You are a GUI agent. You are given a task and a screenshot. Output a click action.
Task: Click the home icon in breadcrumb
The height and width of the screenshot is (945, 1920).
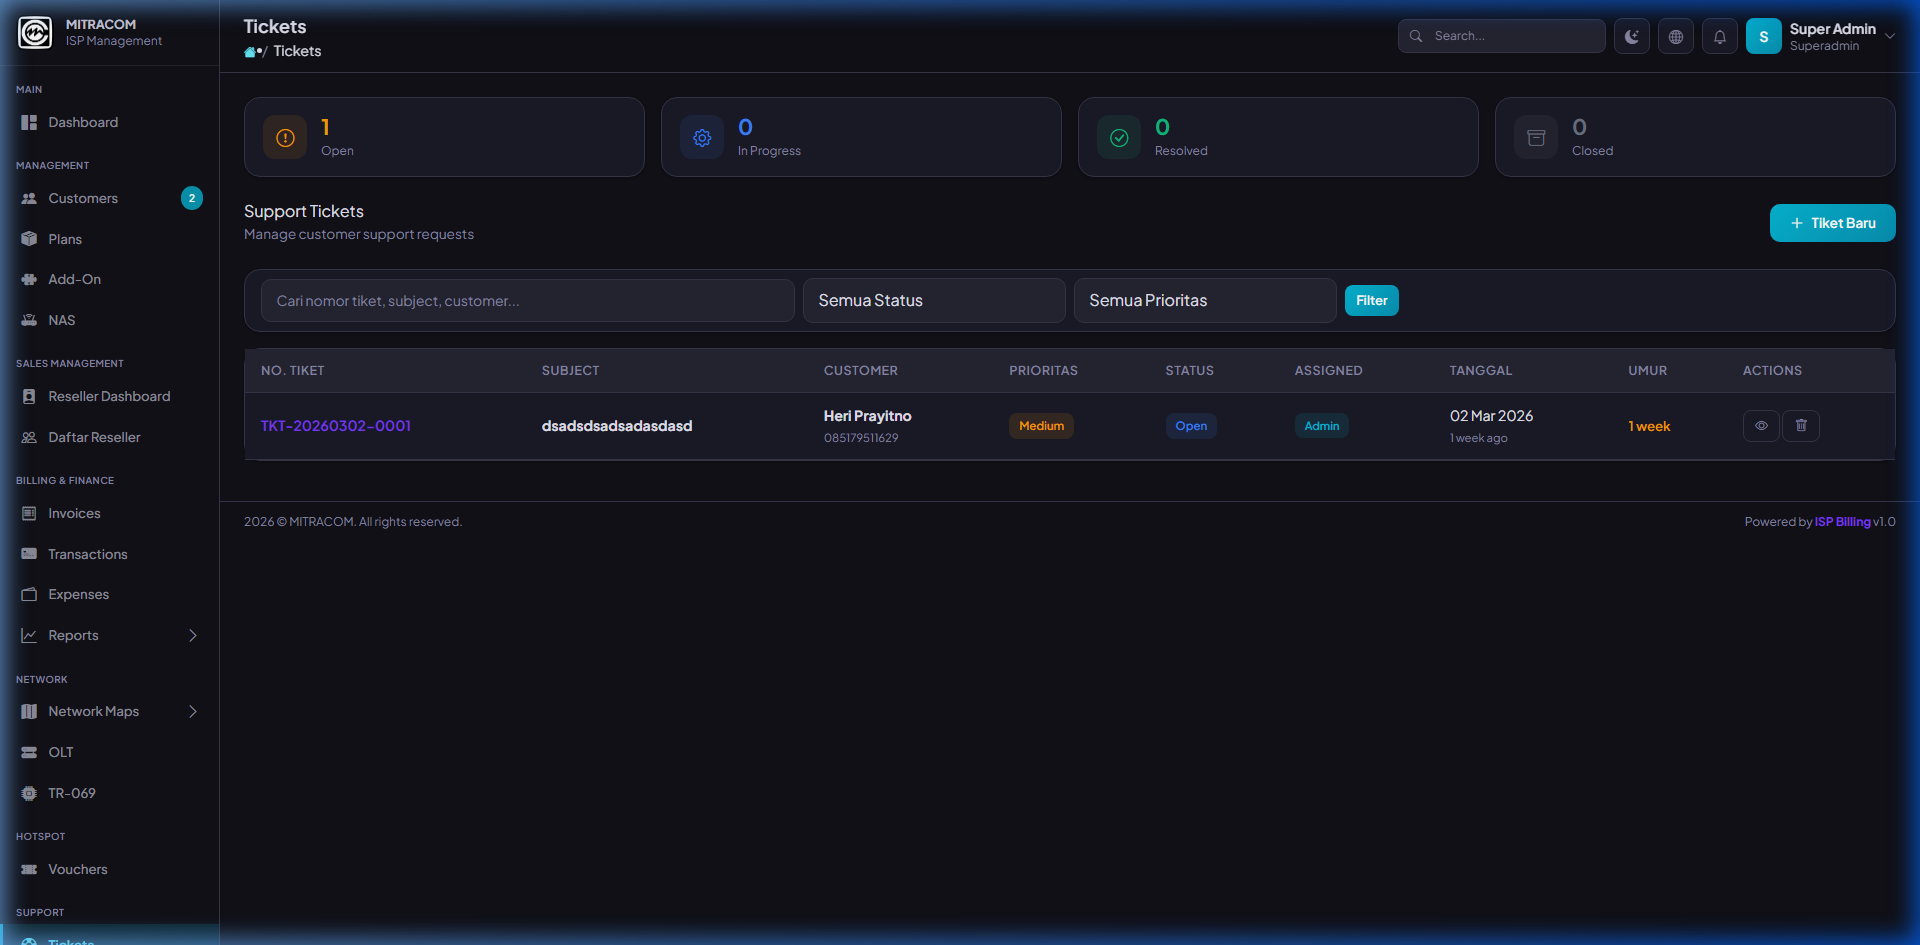250,52
